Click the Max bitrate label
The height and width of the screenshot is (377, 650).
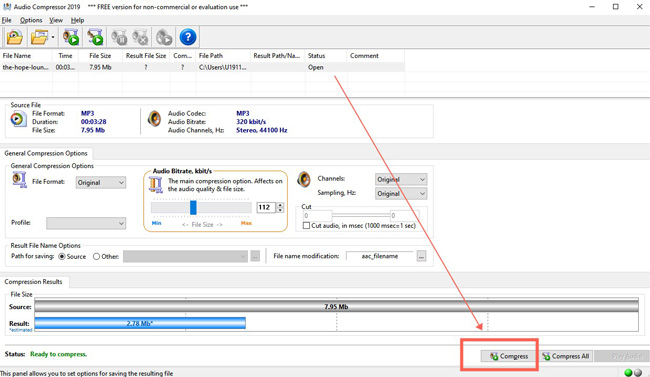(x=246, y=223)
